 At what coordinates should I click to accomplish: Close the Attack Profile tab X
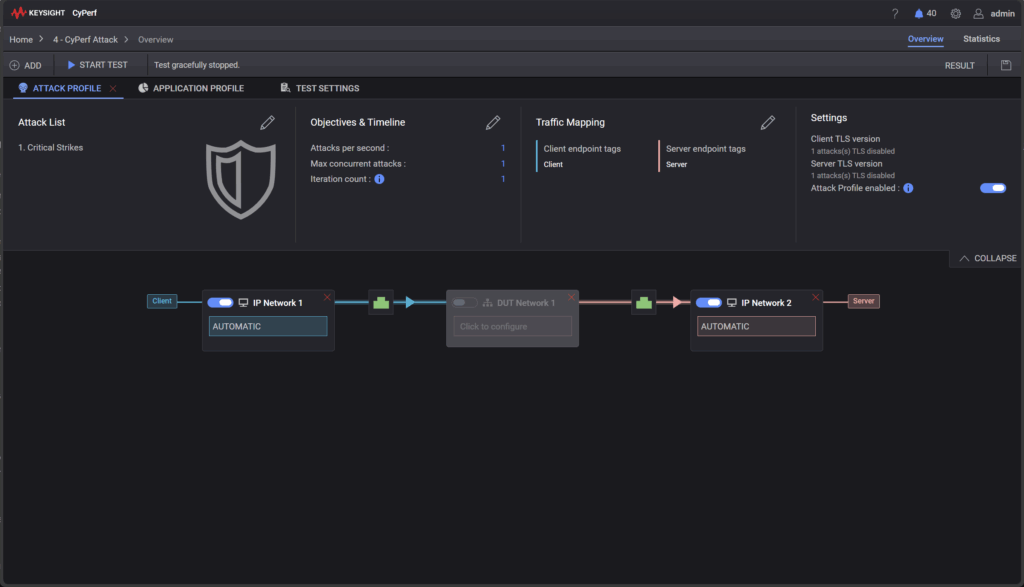tap(113, 88)
